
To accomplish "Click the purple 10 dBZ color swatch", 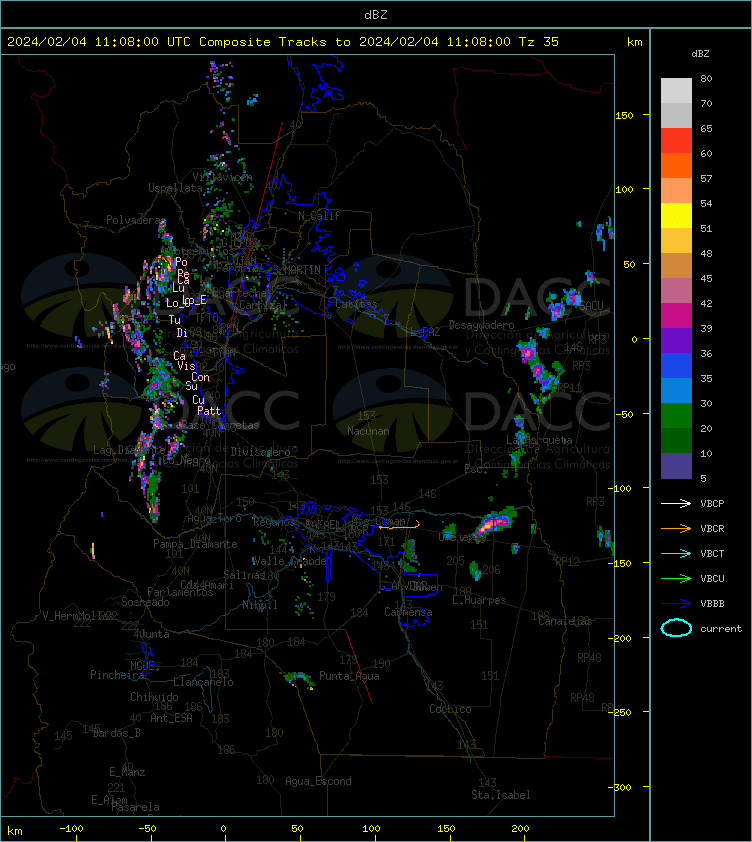I will [676, 466].
